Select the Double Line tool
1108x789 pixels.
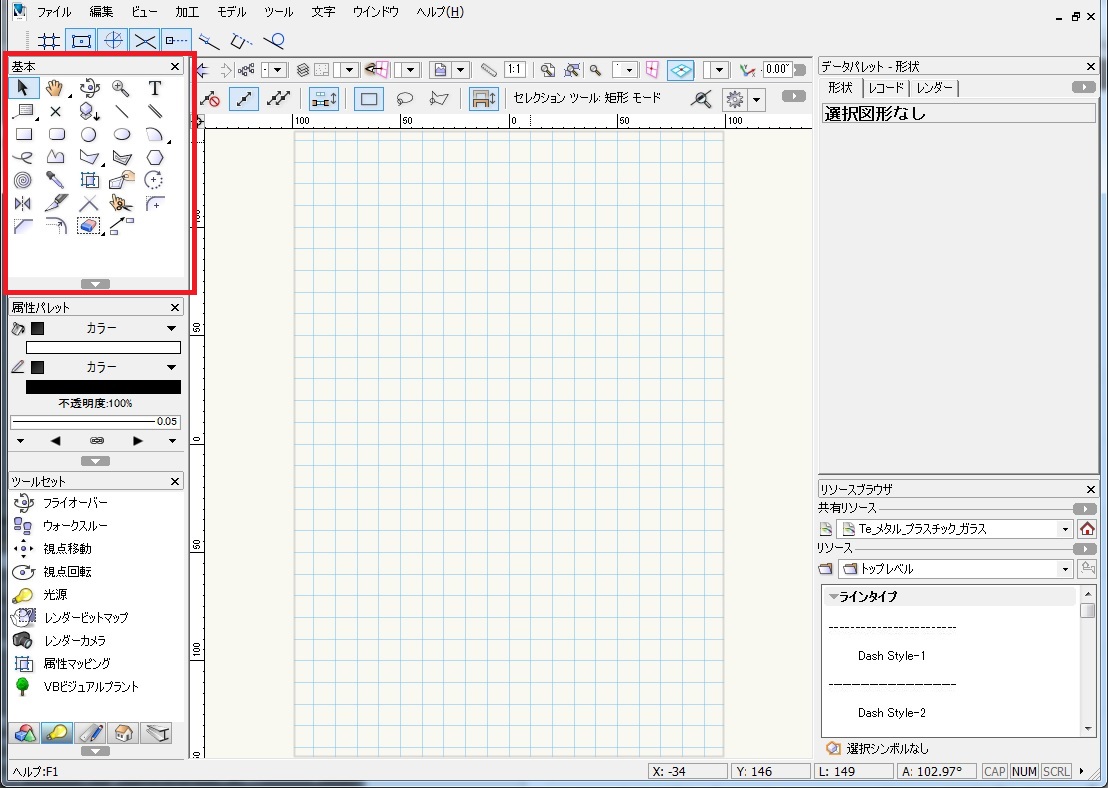155,111
